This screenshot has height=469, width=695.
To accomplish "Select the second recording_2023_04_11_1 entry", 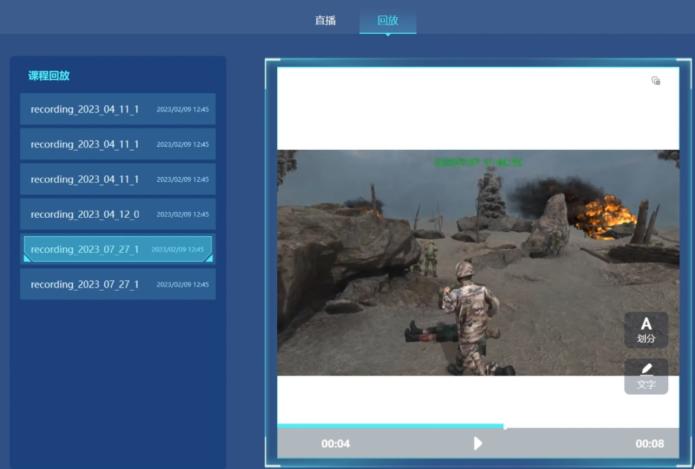I will click(x=117, y=144).
